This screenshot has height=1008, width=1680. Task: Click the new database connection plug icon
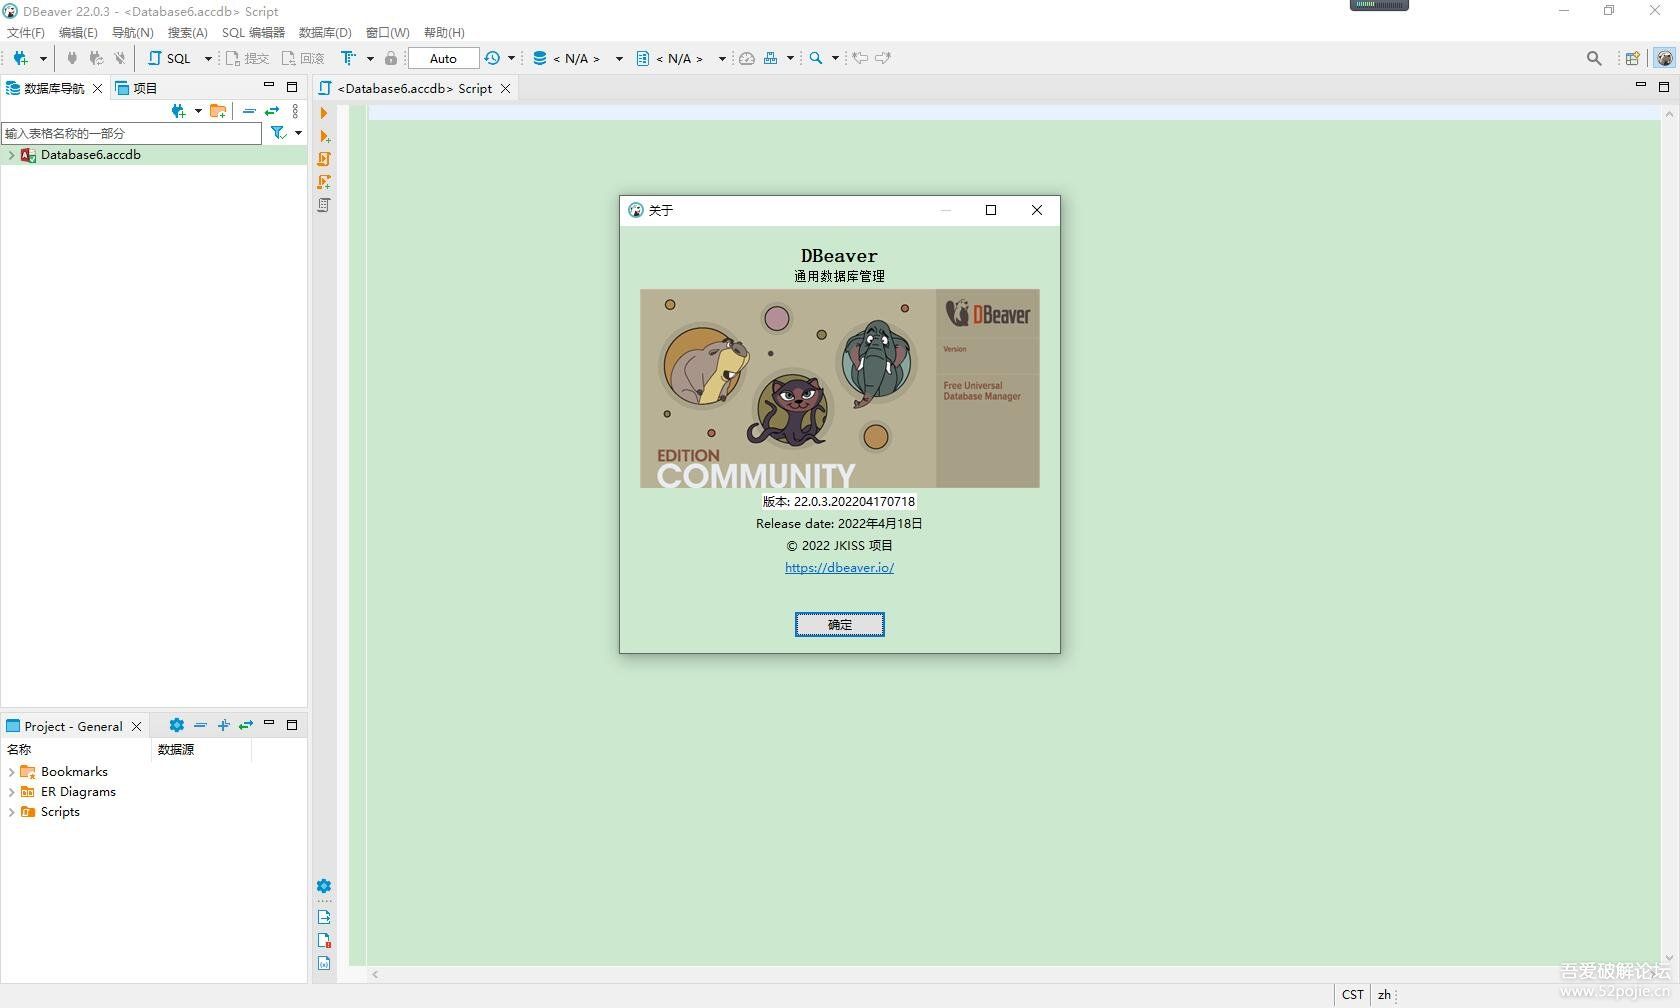pos(20,58)
